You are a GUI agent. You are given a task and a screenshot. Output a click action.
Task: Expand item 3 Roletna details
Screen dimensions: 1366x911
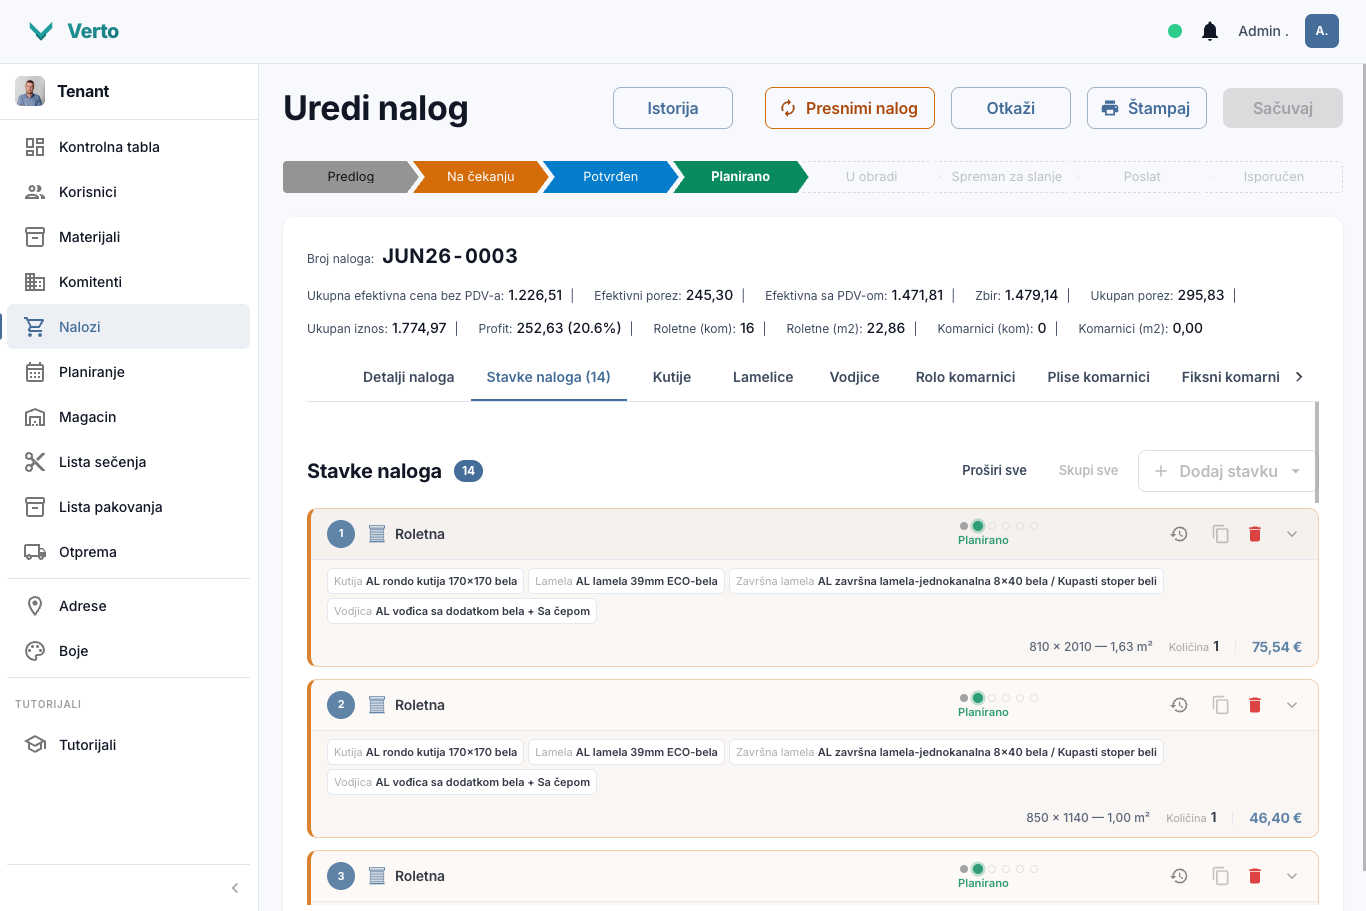[1292, 876]
